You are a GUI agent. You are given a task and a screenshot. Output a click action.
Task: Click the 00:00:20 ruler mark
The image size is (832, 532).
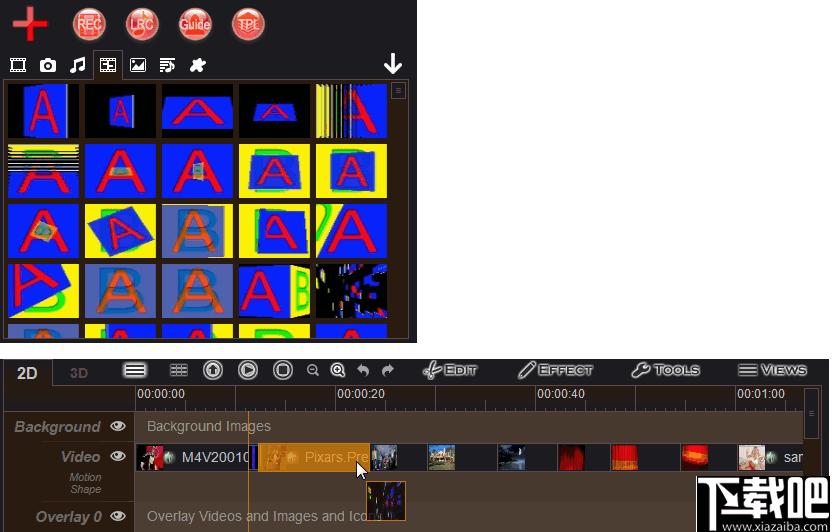point(361,394)
